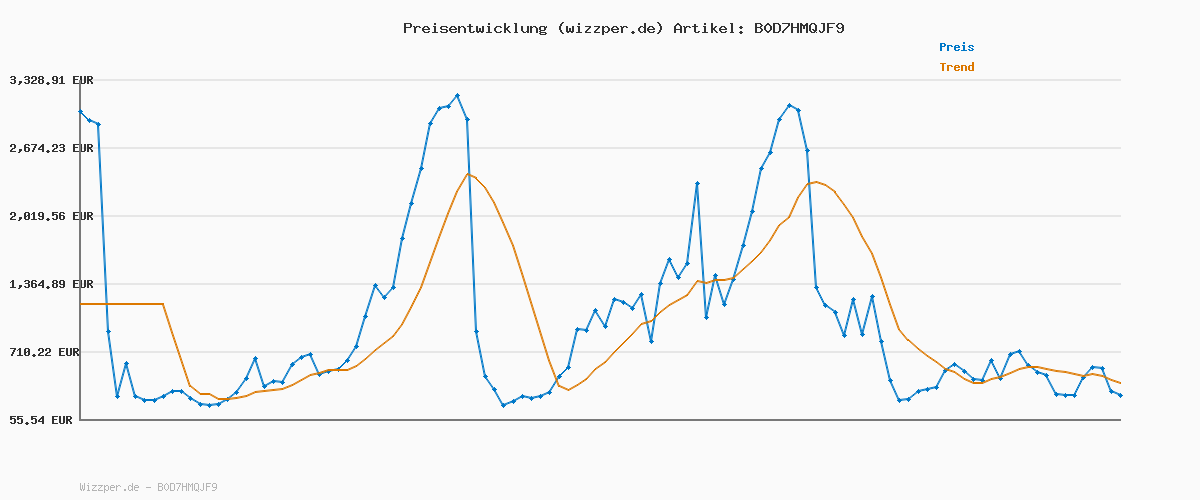Viewport: 1200px width, 500px height.
Task: Click the last blue price point at right edge
Action: 1120,395
